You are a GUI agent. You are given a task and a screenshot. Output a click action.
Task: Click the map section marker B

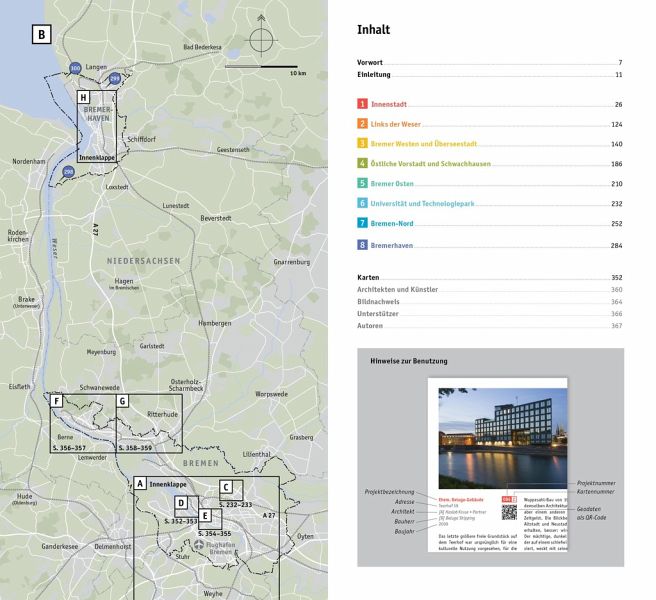tap(41, 35)
